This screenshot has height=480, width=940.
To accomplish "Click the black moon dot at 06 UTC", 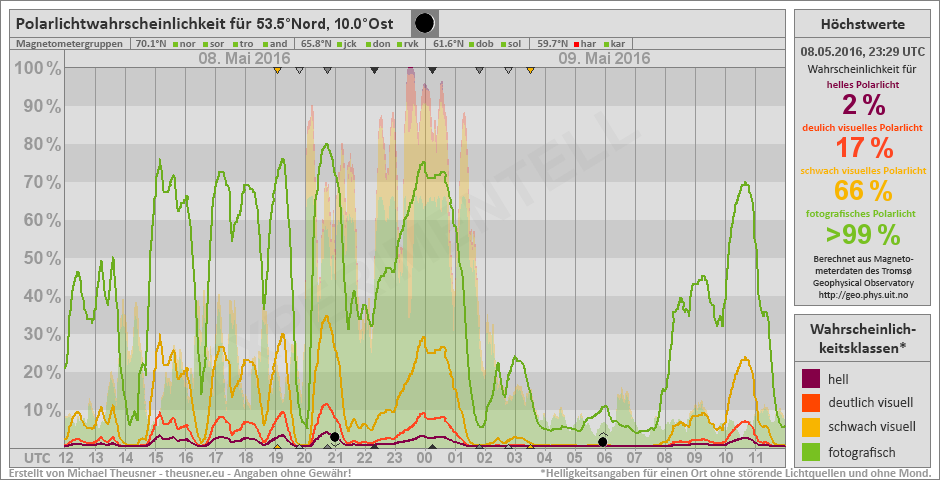I will tap(602, 441).
